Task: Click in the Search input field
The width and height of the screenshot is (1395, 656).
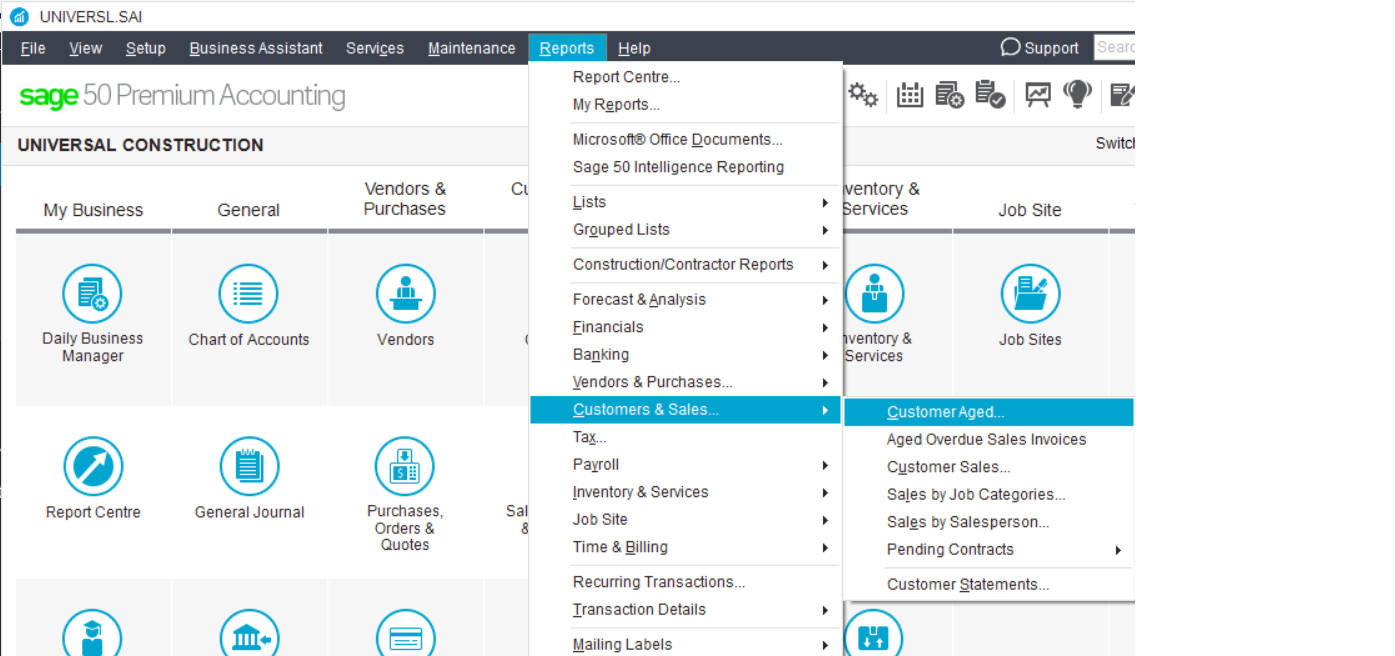Action: point(1114,47)
